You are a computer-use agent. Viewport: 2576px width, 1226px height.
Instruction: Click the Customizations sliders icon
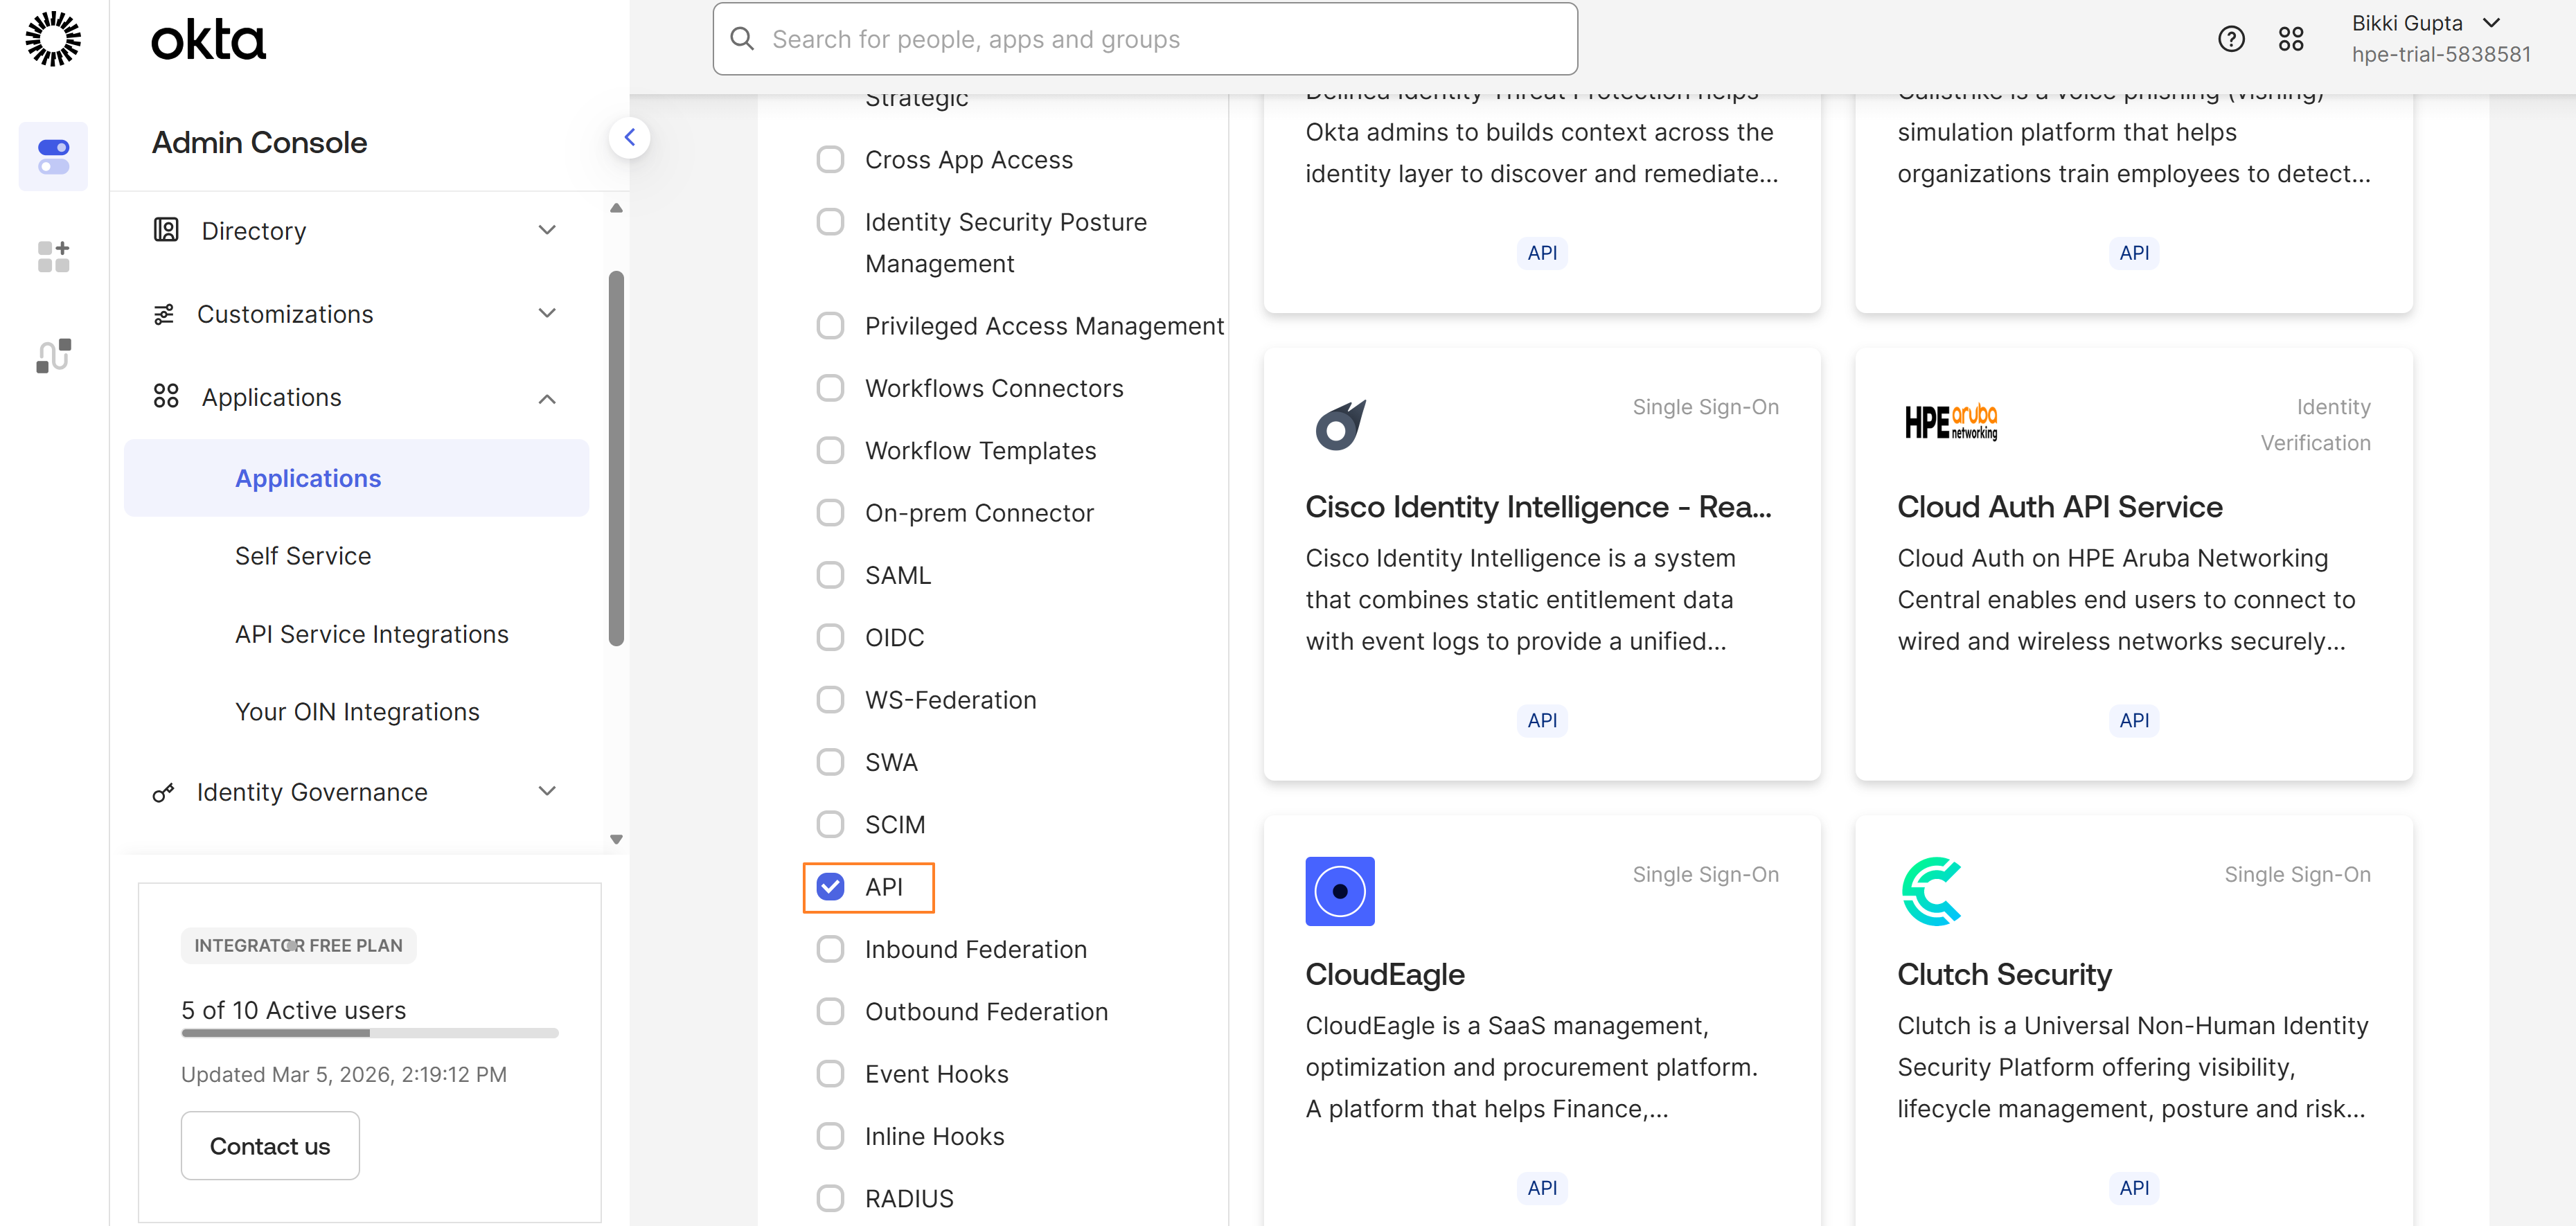tap(164, 314)
